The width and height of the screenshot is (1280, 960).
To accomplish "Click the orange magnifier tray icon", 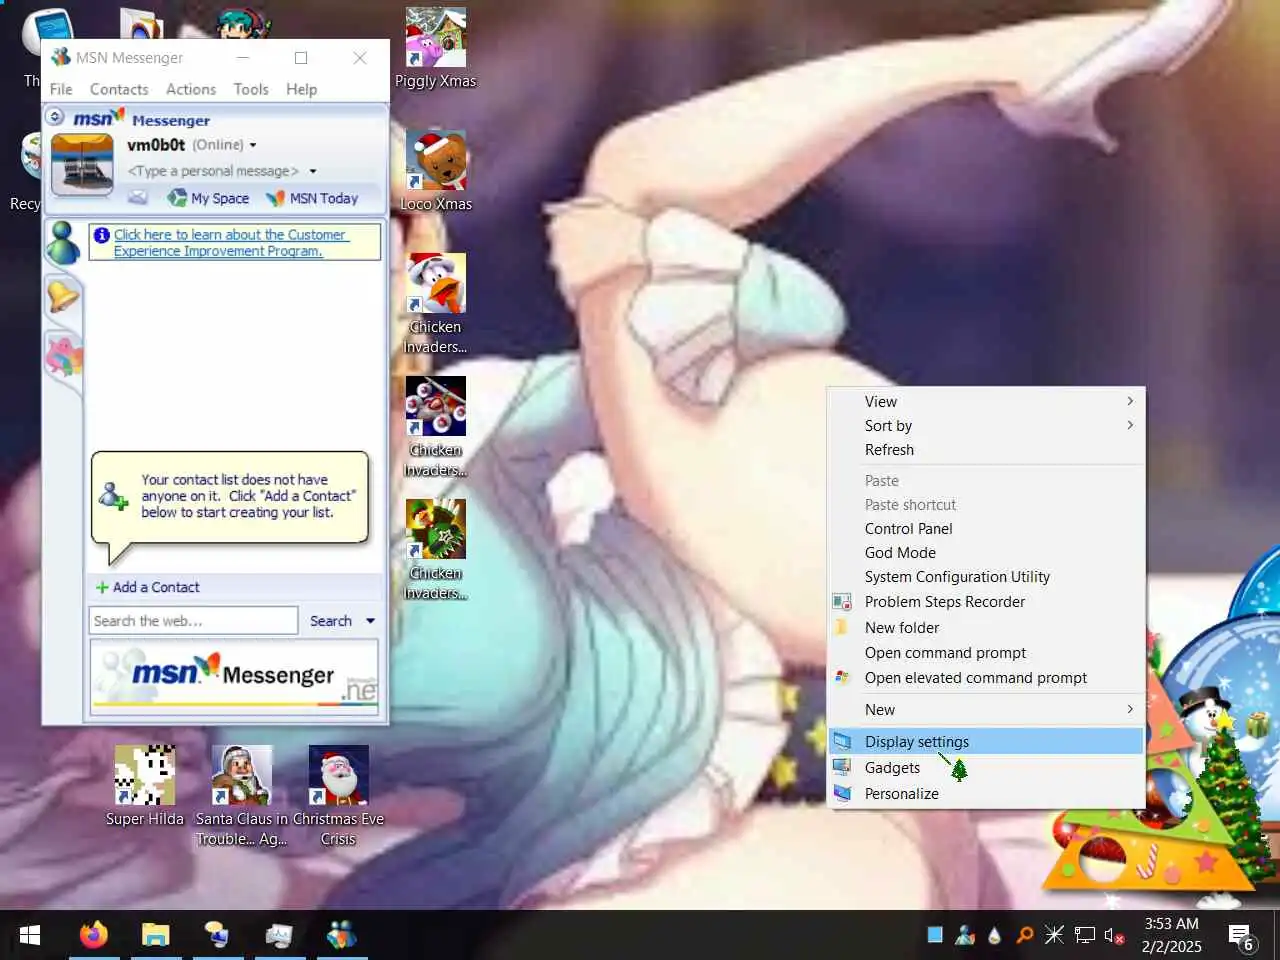I will point(1024,935).
